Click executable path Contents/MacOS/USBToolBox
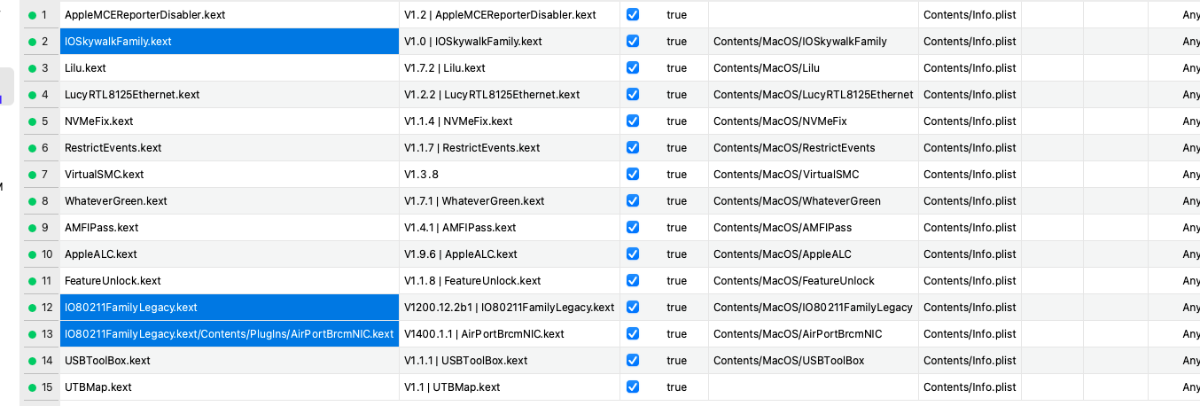Viewport: 1200px width, 406px height. pos(813,360)
